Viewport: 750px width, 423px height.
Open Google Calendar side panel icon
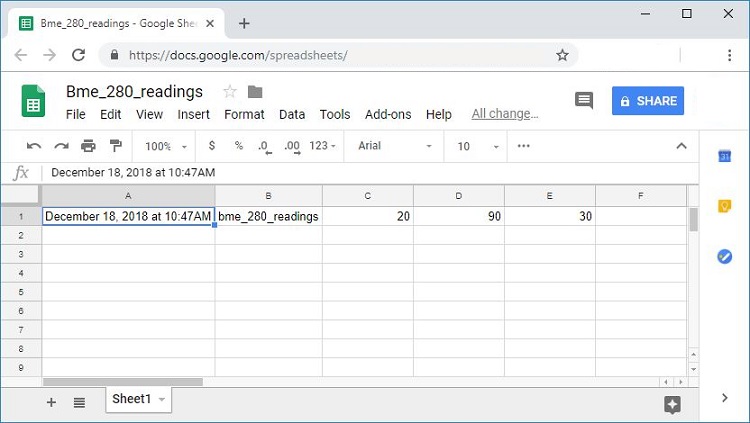(x=725, y=155)
